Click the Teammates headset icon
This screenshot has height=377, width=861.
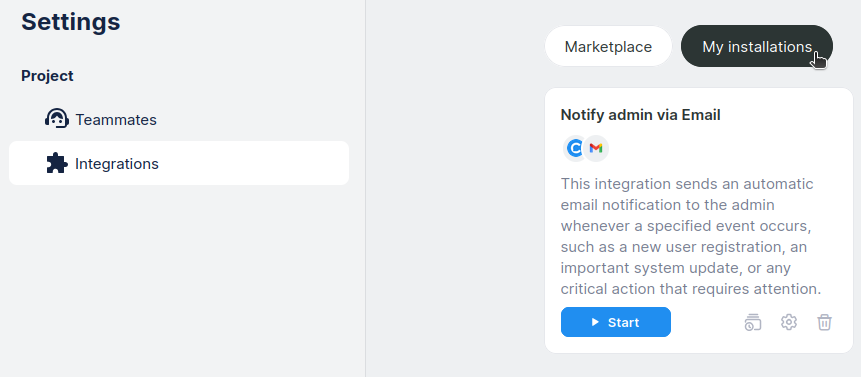(x=57, y=119)
